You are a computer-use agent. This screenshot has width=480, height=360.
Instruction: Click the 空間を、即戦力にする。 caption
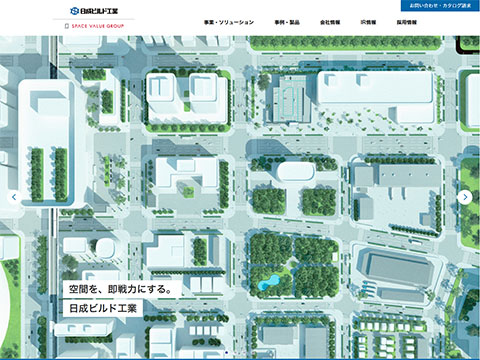122,289
